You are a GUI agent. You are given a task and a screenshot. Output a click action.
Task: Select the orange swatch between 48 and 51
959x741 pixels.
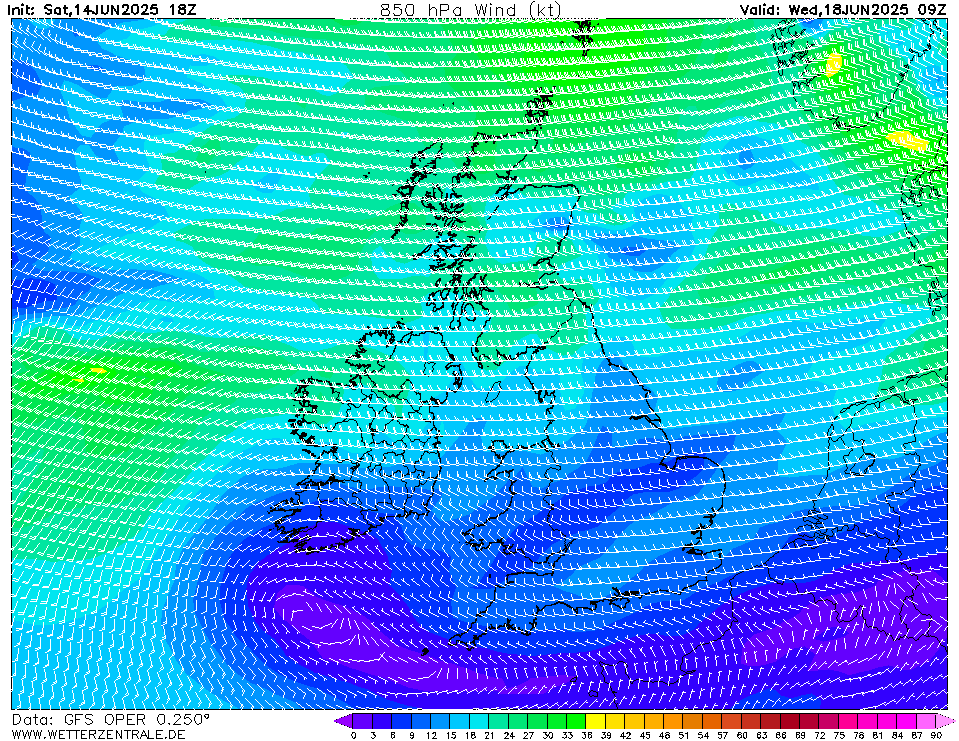click(674, 721)
